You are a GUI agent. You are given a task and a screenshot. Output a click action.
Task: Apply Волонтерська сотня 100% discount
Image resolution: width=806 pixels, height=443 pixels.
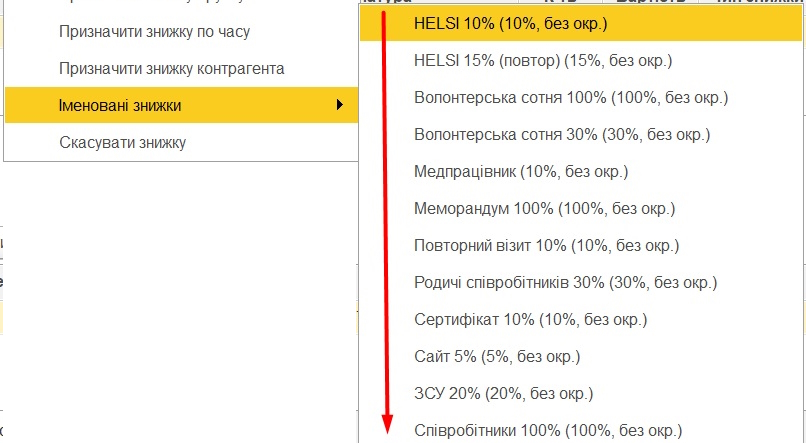(570, 98)
